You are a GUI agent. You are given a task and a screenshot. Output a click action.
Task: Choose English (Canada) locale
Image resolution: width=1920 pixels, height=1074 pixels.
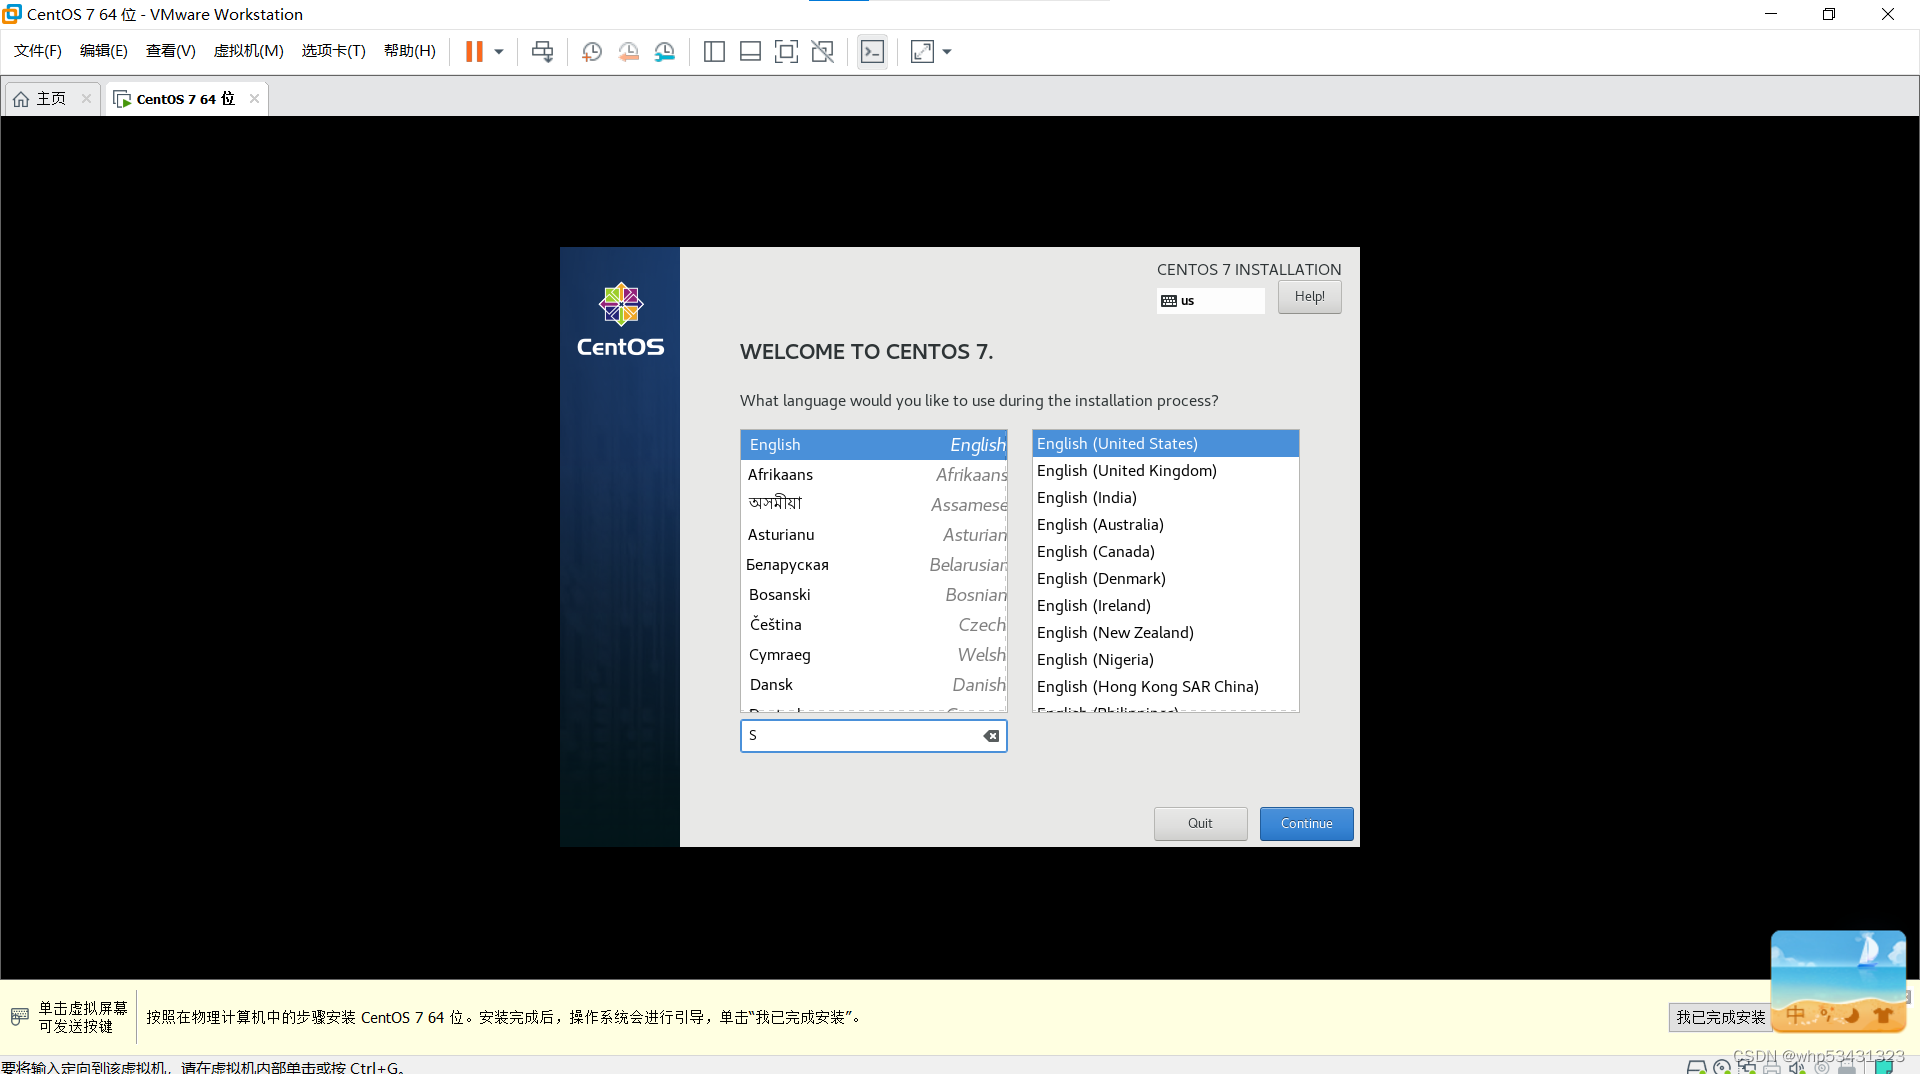pos(1166,552)
